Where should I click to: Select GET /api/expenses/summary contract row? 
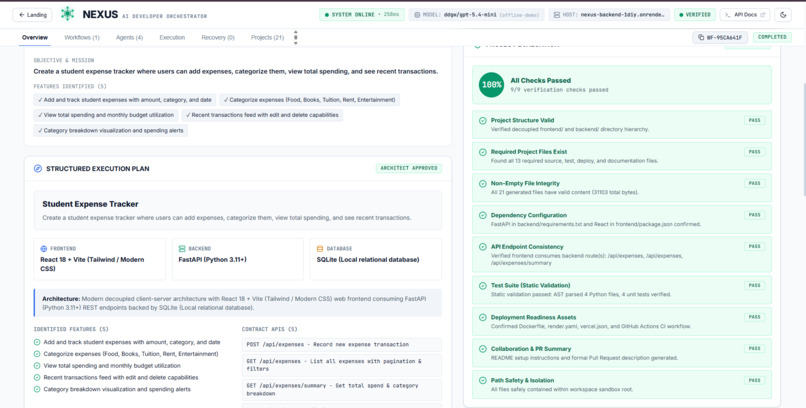tap(342, 390)
